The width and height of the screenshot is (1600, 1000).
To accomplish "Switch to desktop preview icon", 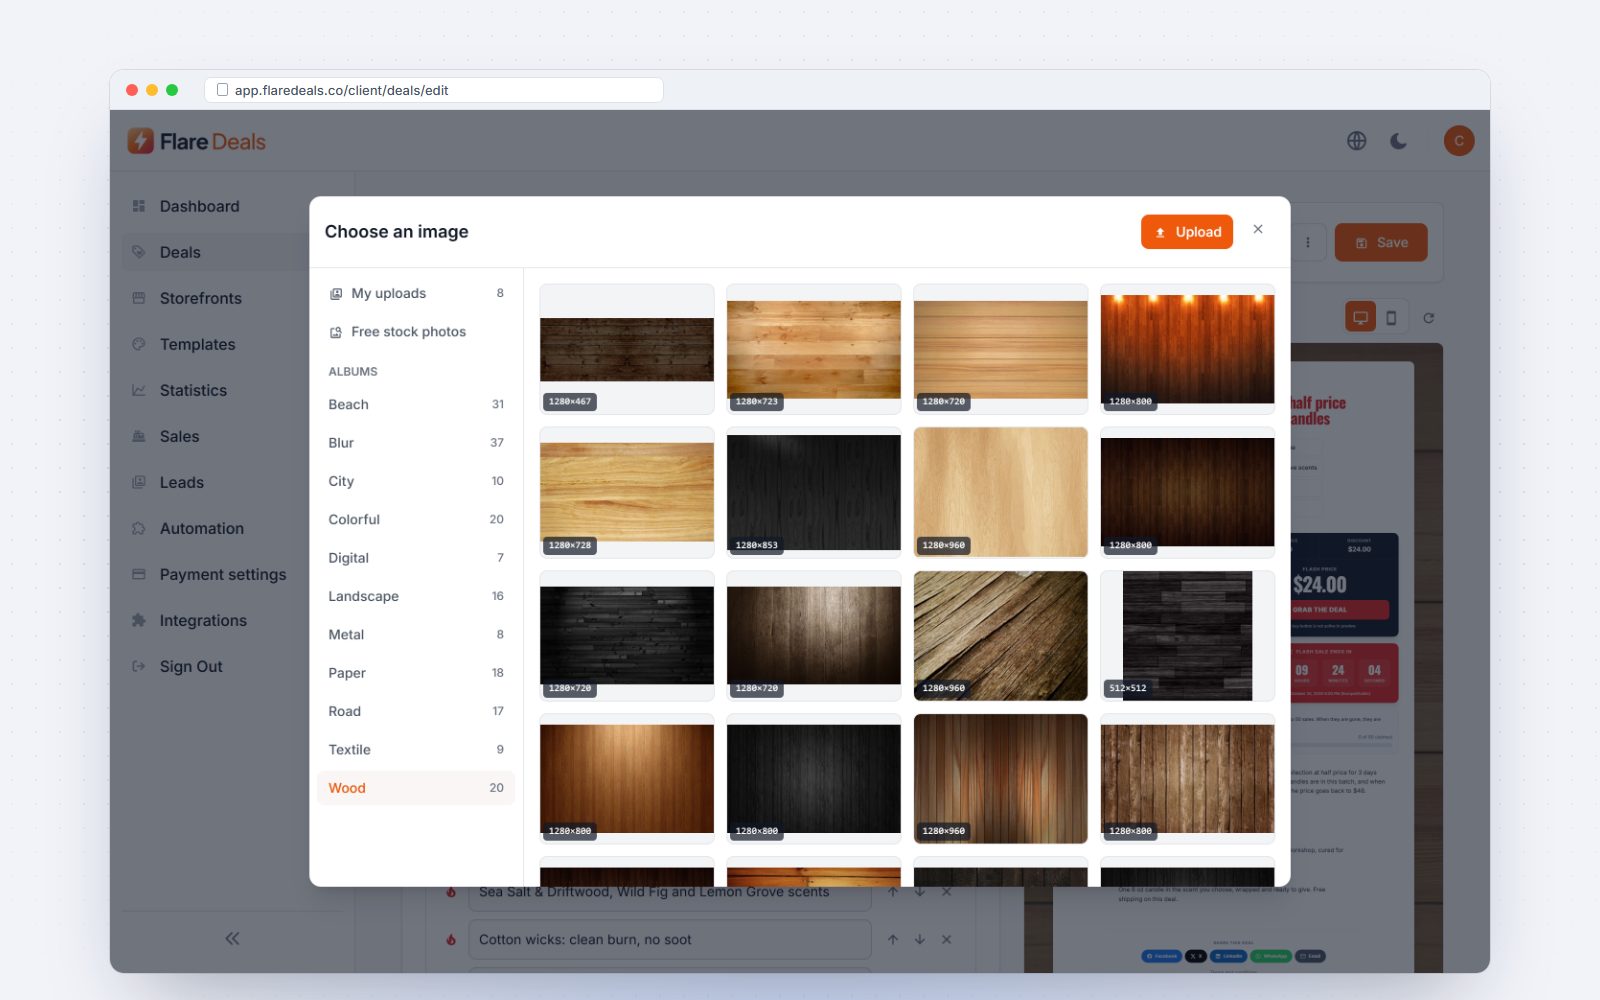I will 1360,318.
